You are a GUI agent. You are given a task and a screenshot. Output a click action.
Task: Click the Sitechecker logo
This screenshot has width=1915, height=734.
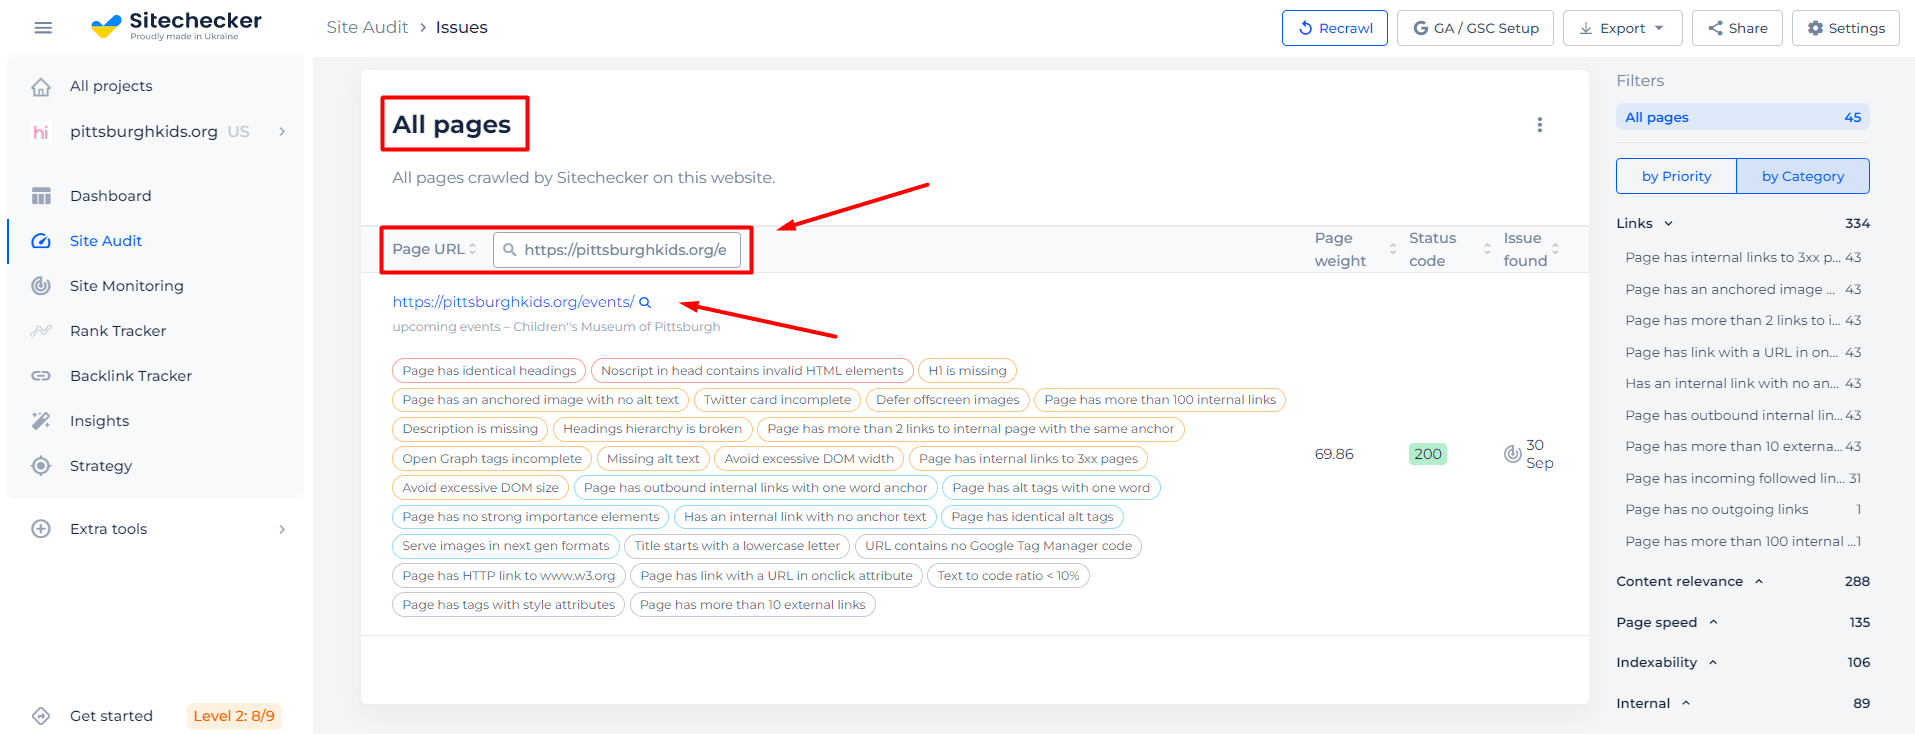(176, 26)
